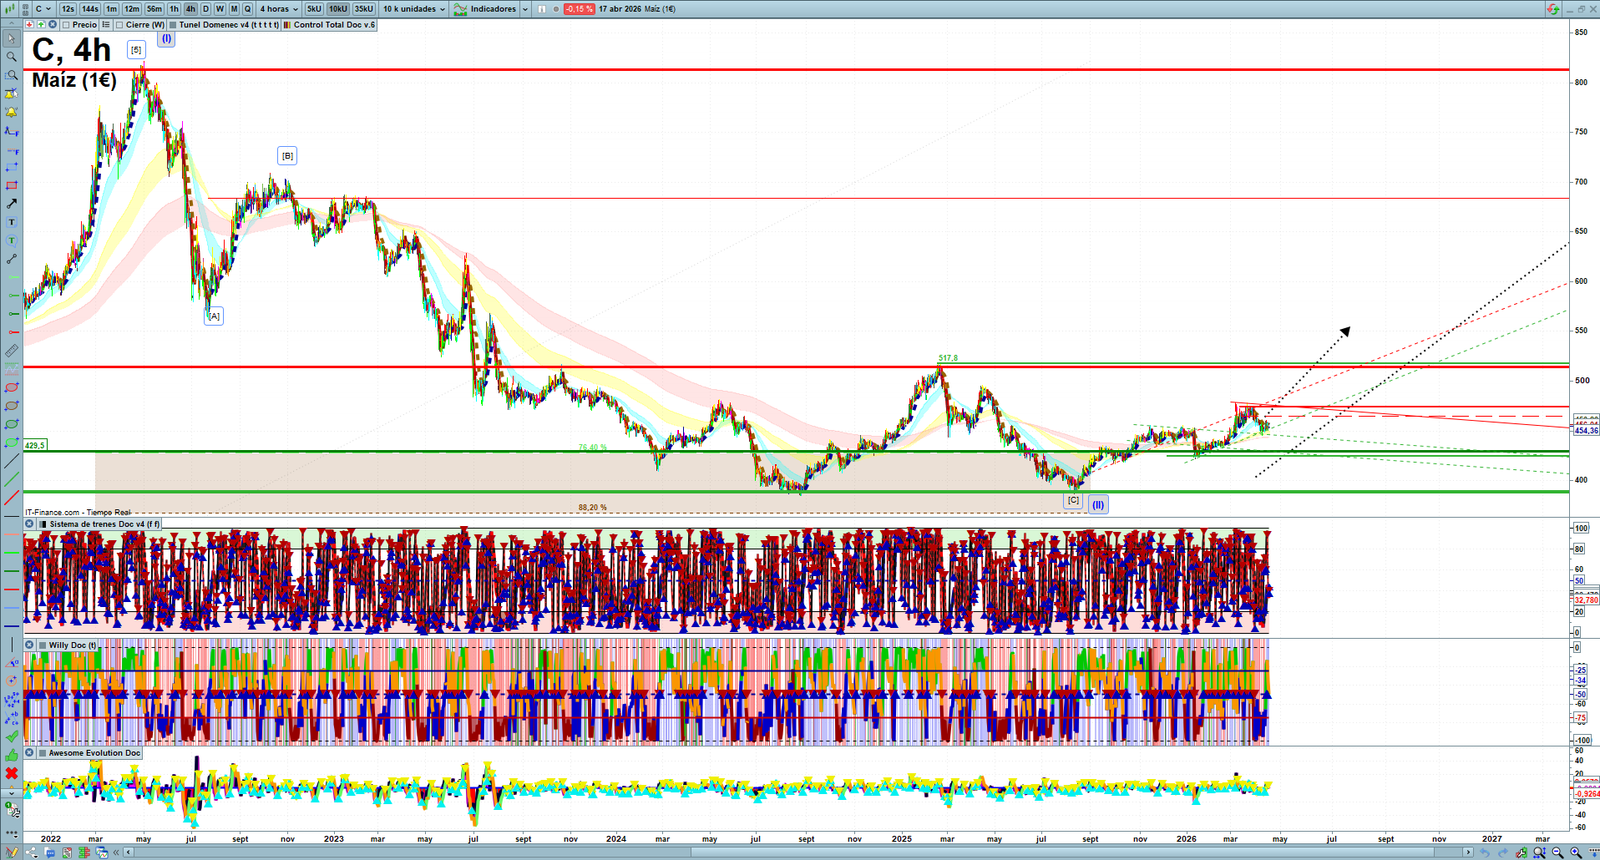Select the arrow cursor tool in left toolbar
The width and height of the screenshot is (1600, 860).
pos(11,39)
